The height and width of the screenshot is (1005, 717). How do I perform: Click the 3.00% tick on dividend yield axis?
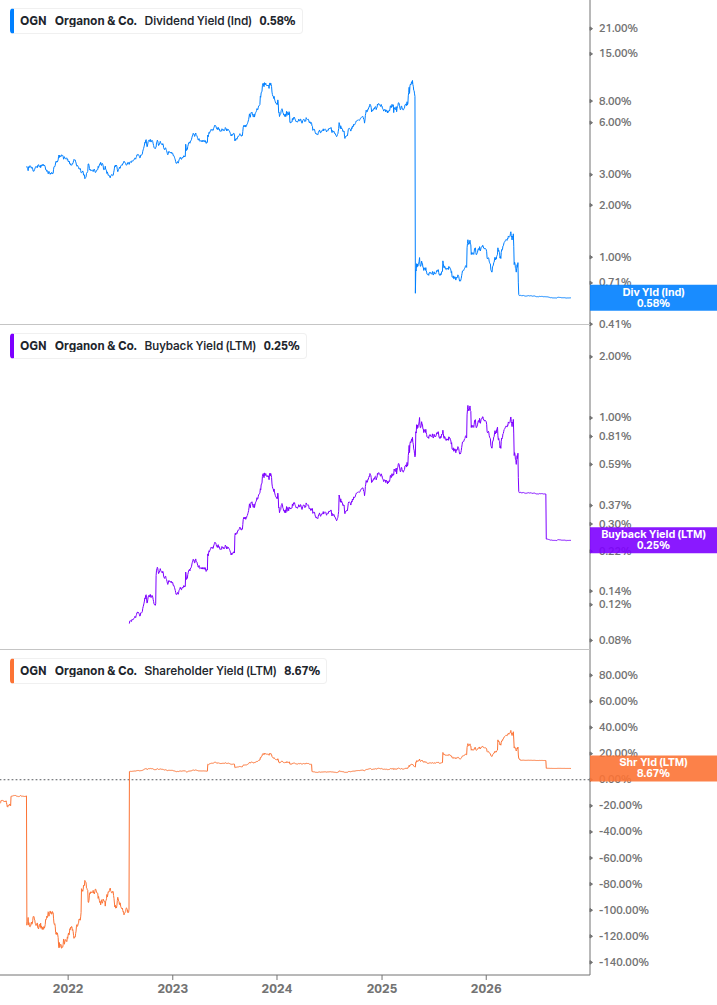[x=615, y=174]
